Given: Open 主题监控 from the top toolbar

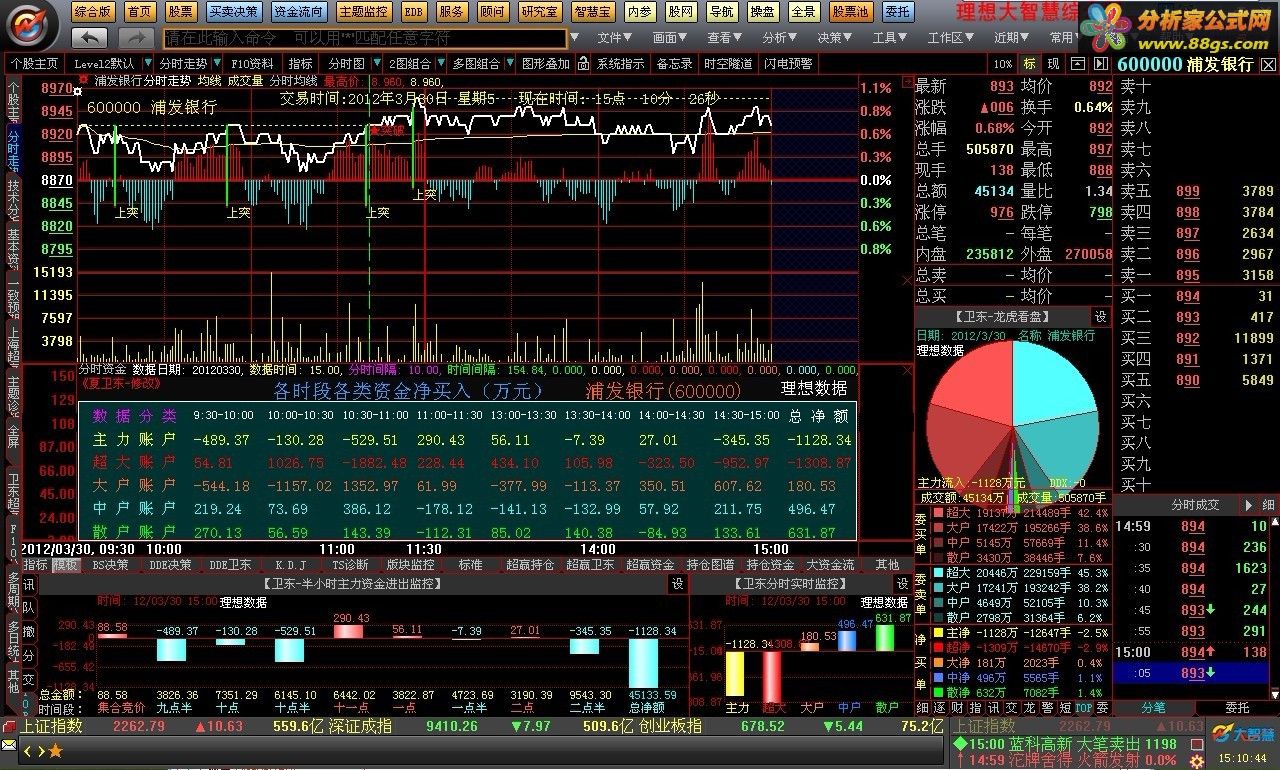Looking at the screenshot, I should pos(363,12).
